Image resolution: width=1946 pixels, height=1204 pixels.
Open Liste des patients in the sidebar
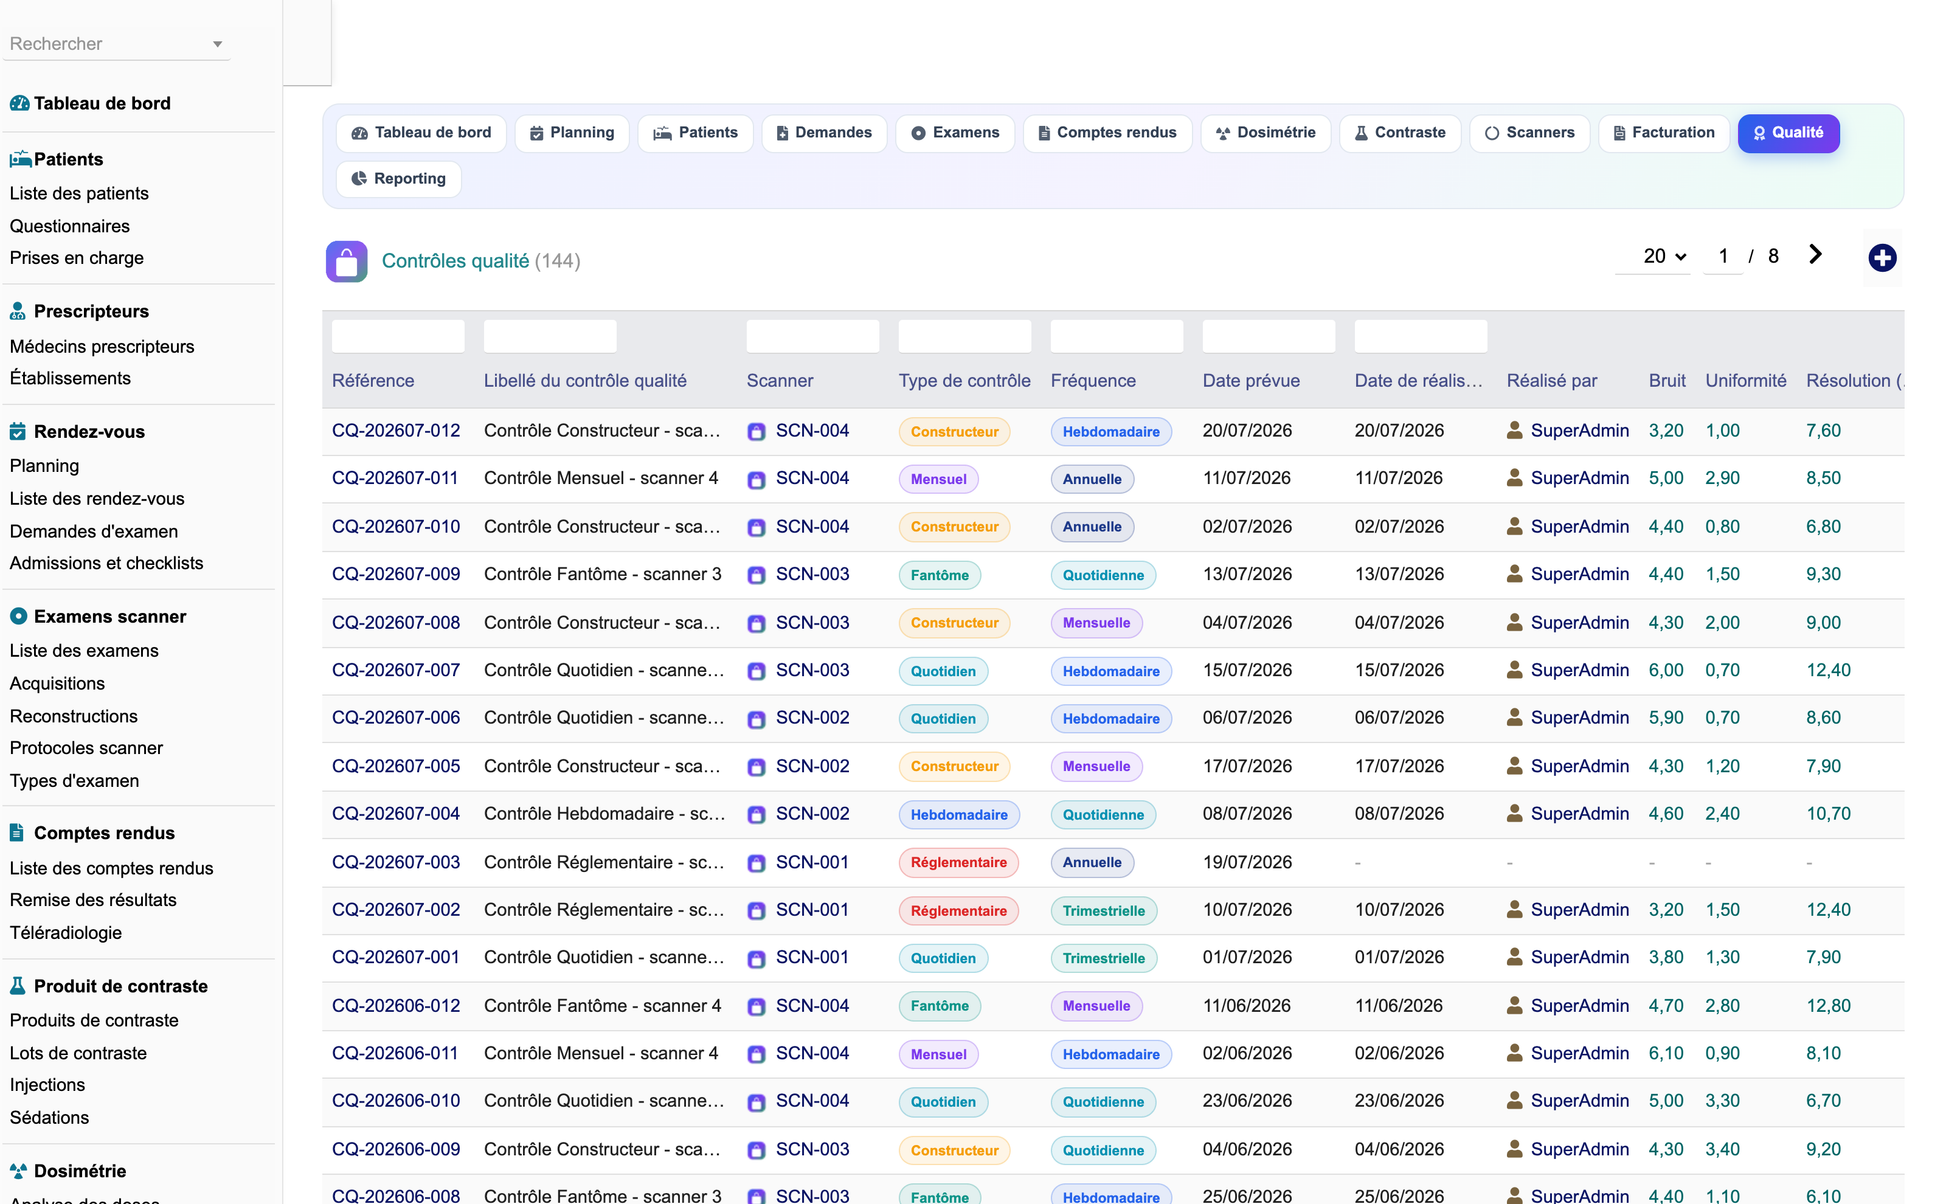coord(79,193)
